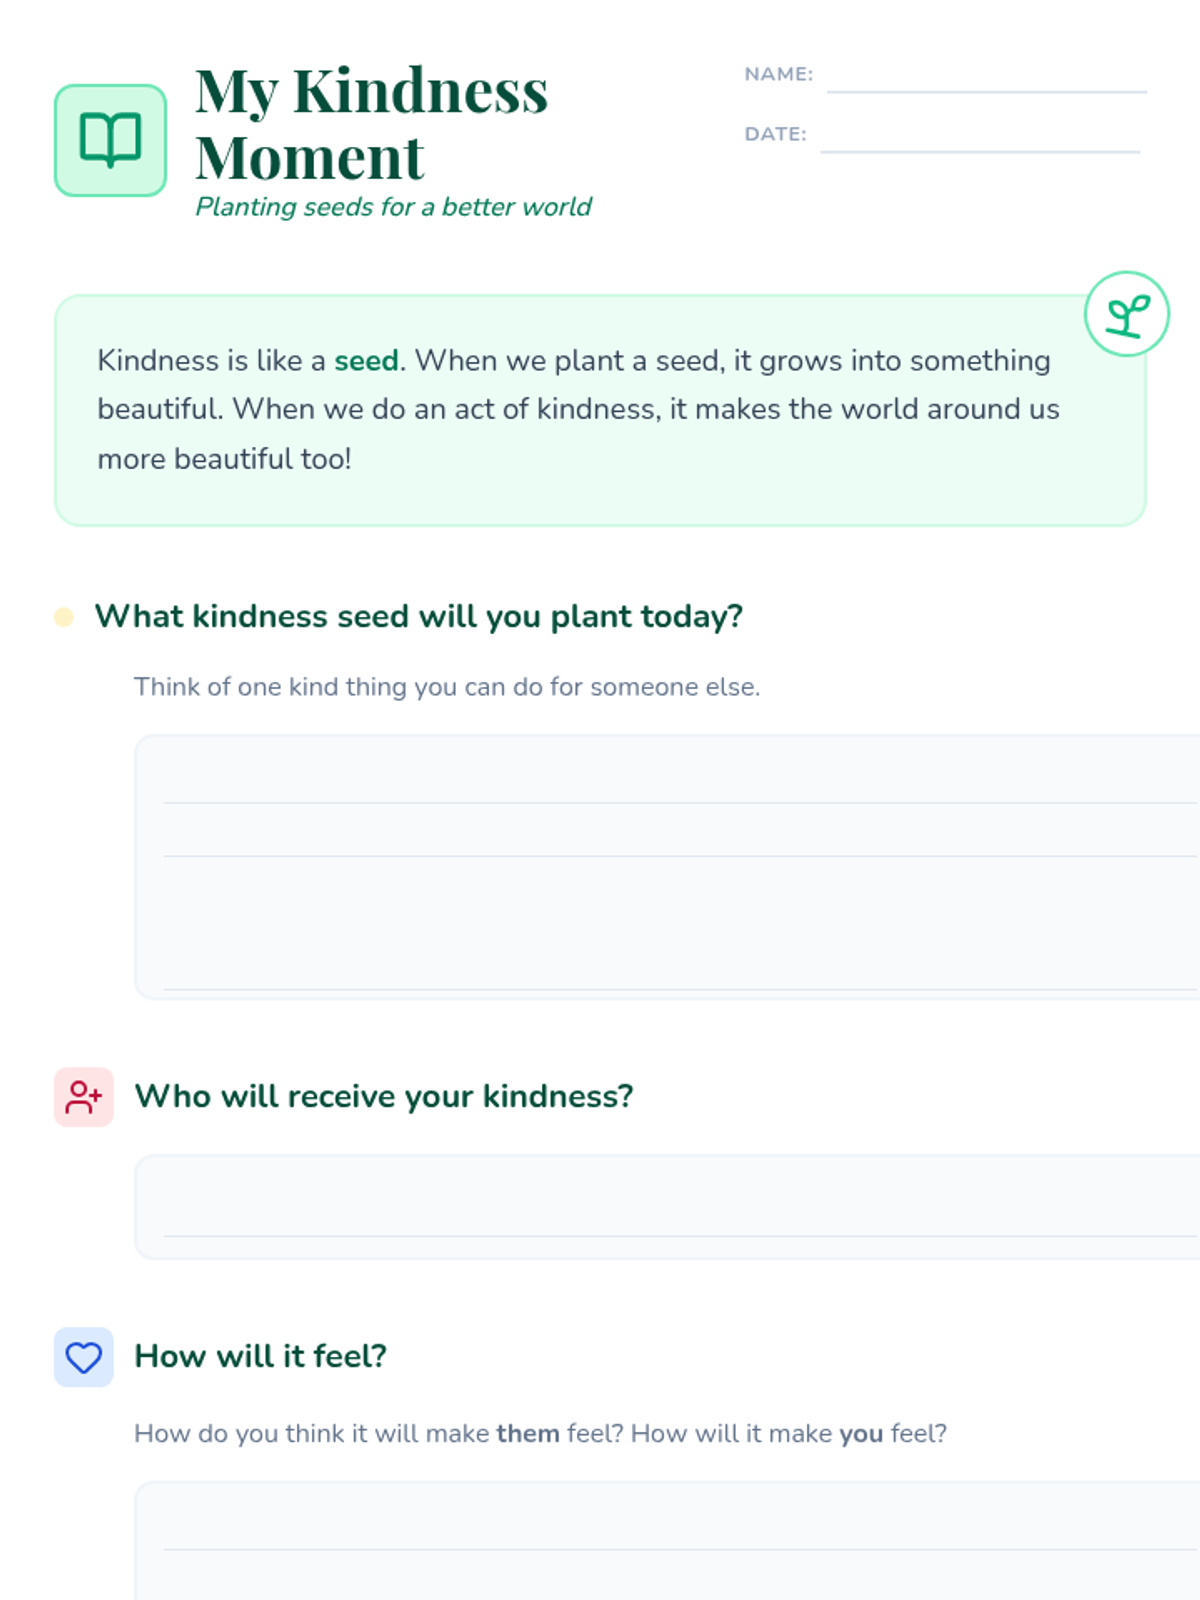Click the Date input line
The image size is (1200, 1600).
pyautogui.click(x=979, y=138)
